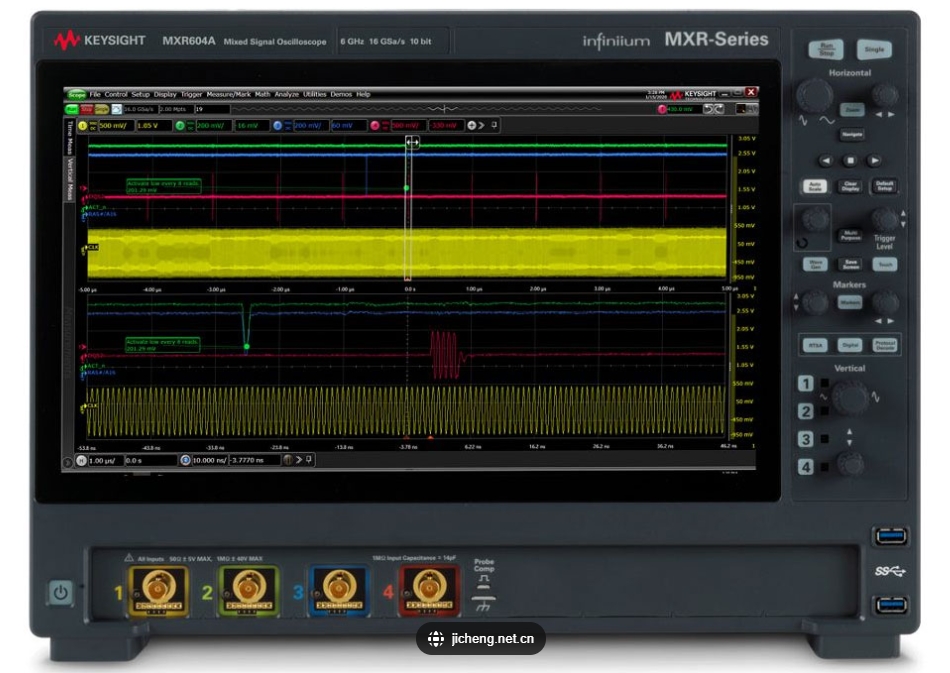Click the power button on front panel
The image size is (950, 673).
click(61, 592)
